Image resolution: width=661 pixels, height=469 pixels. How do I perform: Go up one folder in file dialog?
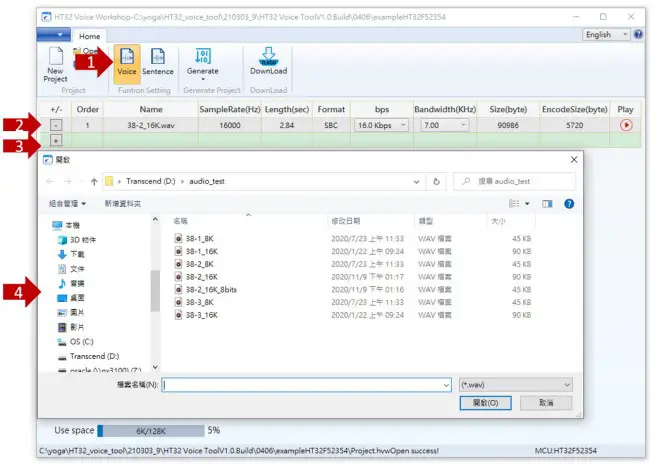(x=94, y=182)
